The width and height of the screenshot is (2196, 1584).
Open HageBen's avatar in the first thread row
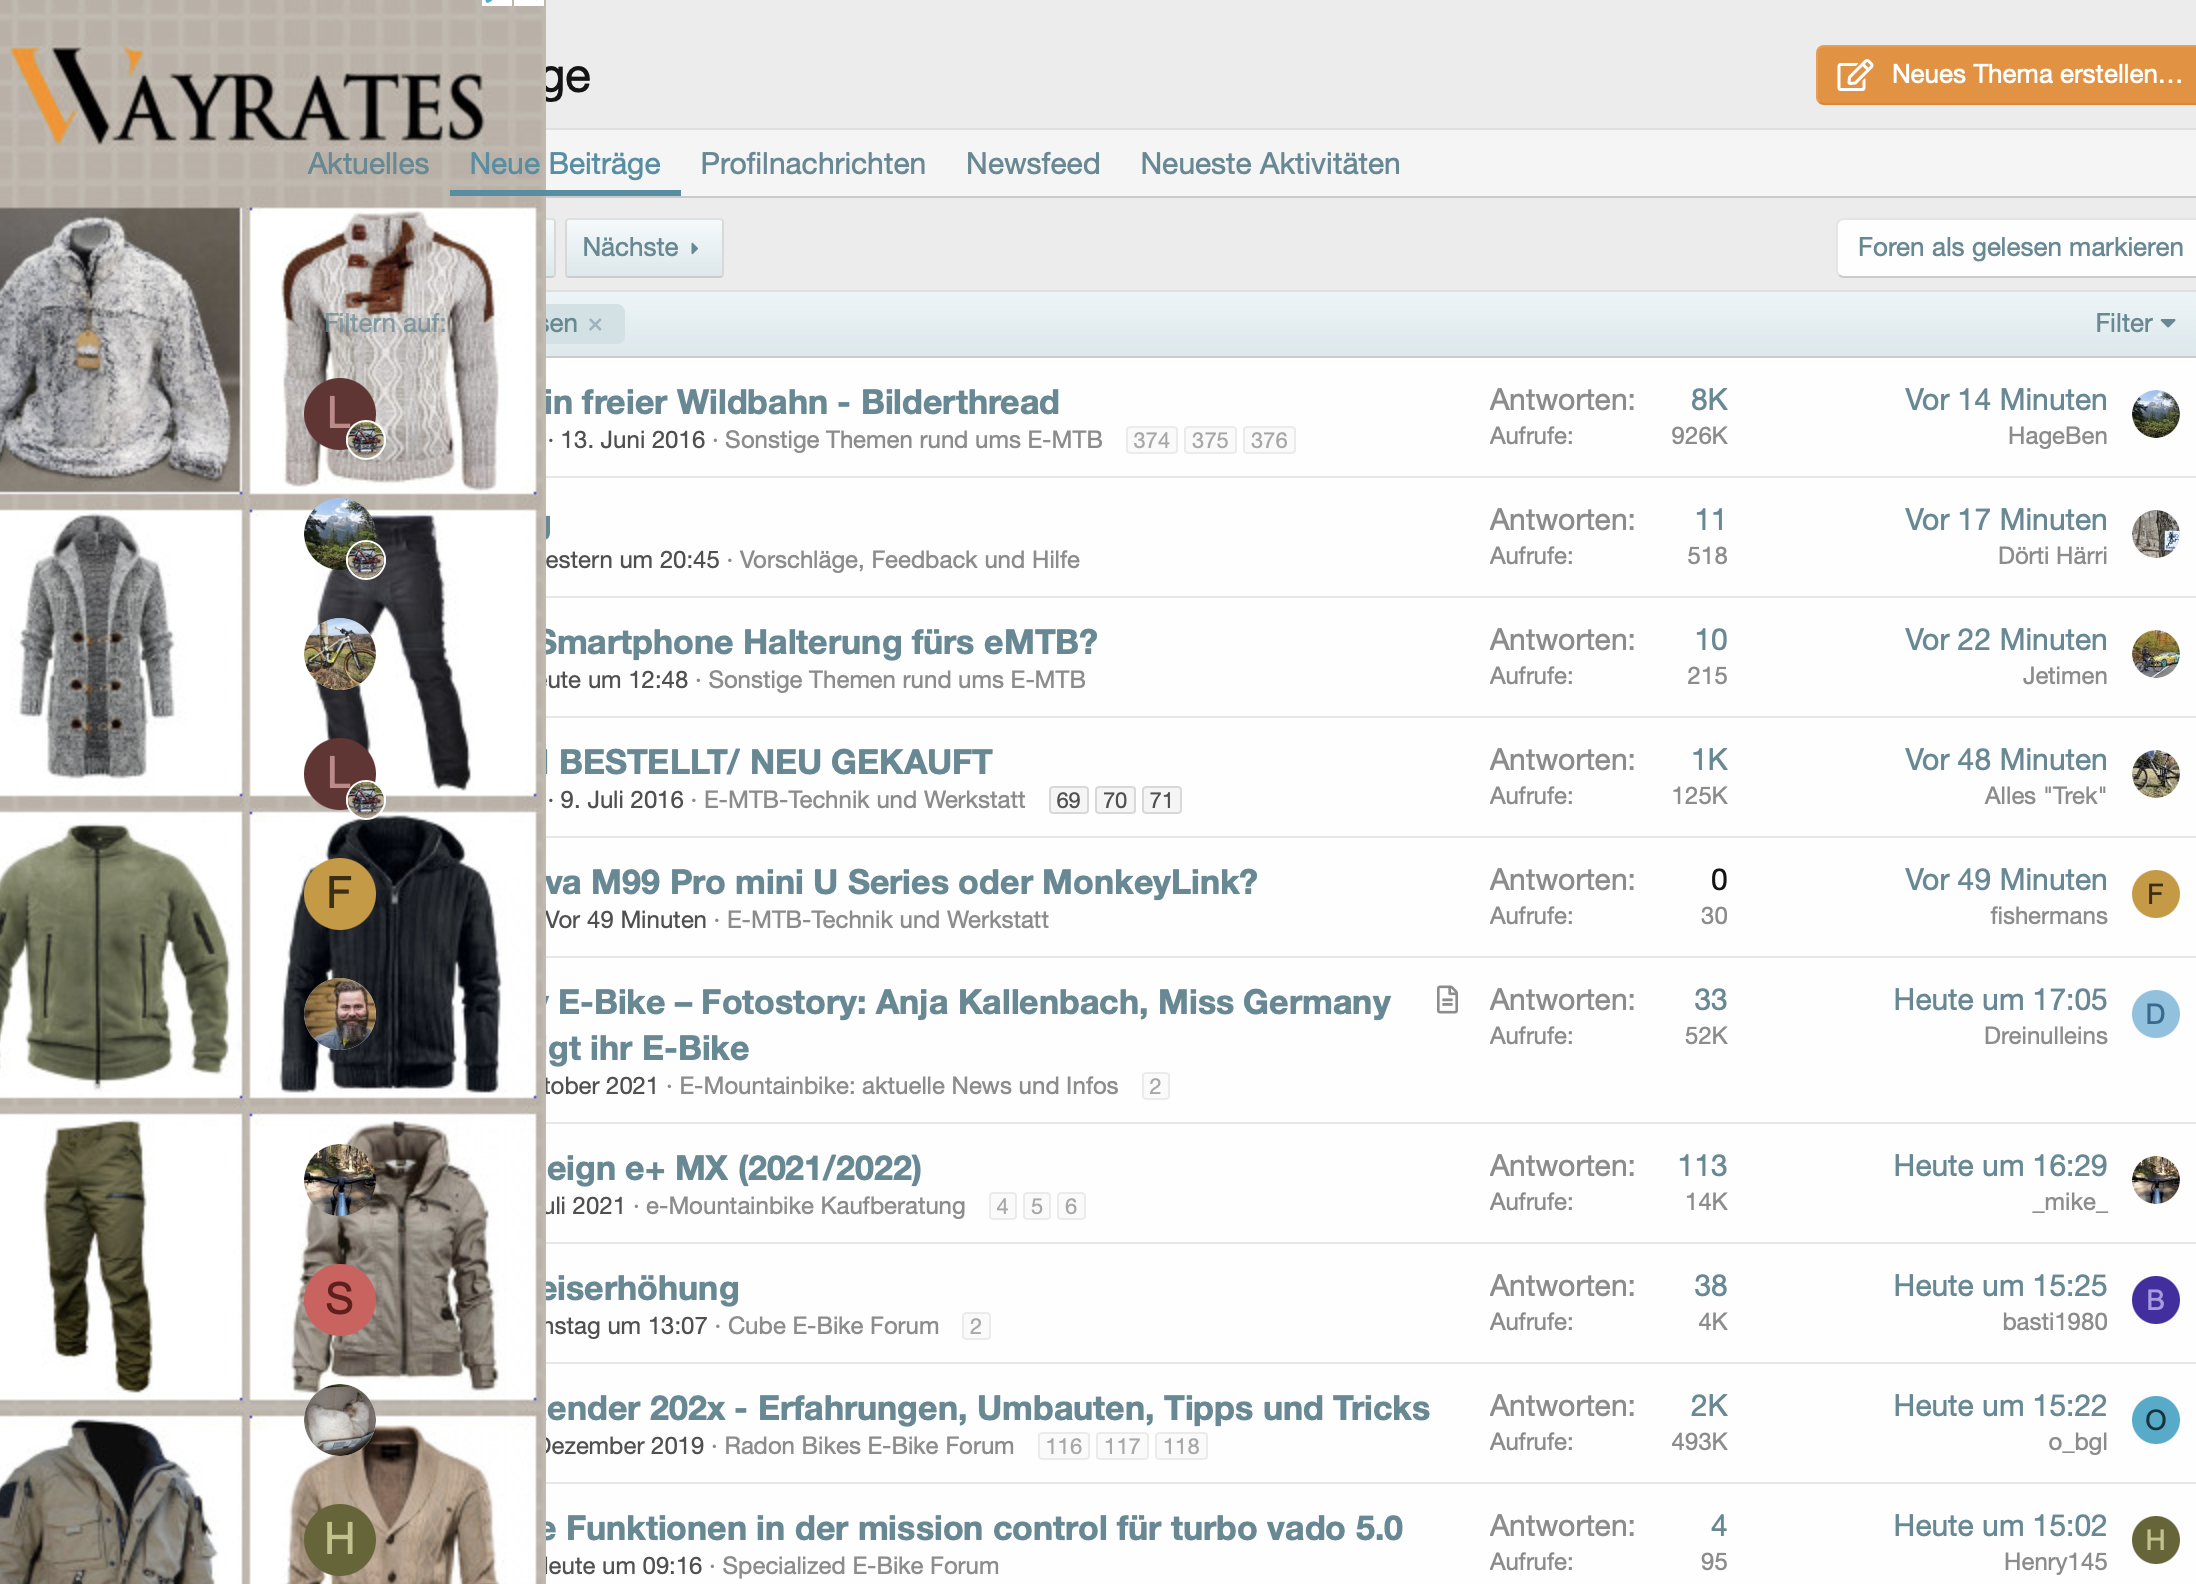click(2155, 415)
